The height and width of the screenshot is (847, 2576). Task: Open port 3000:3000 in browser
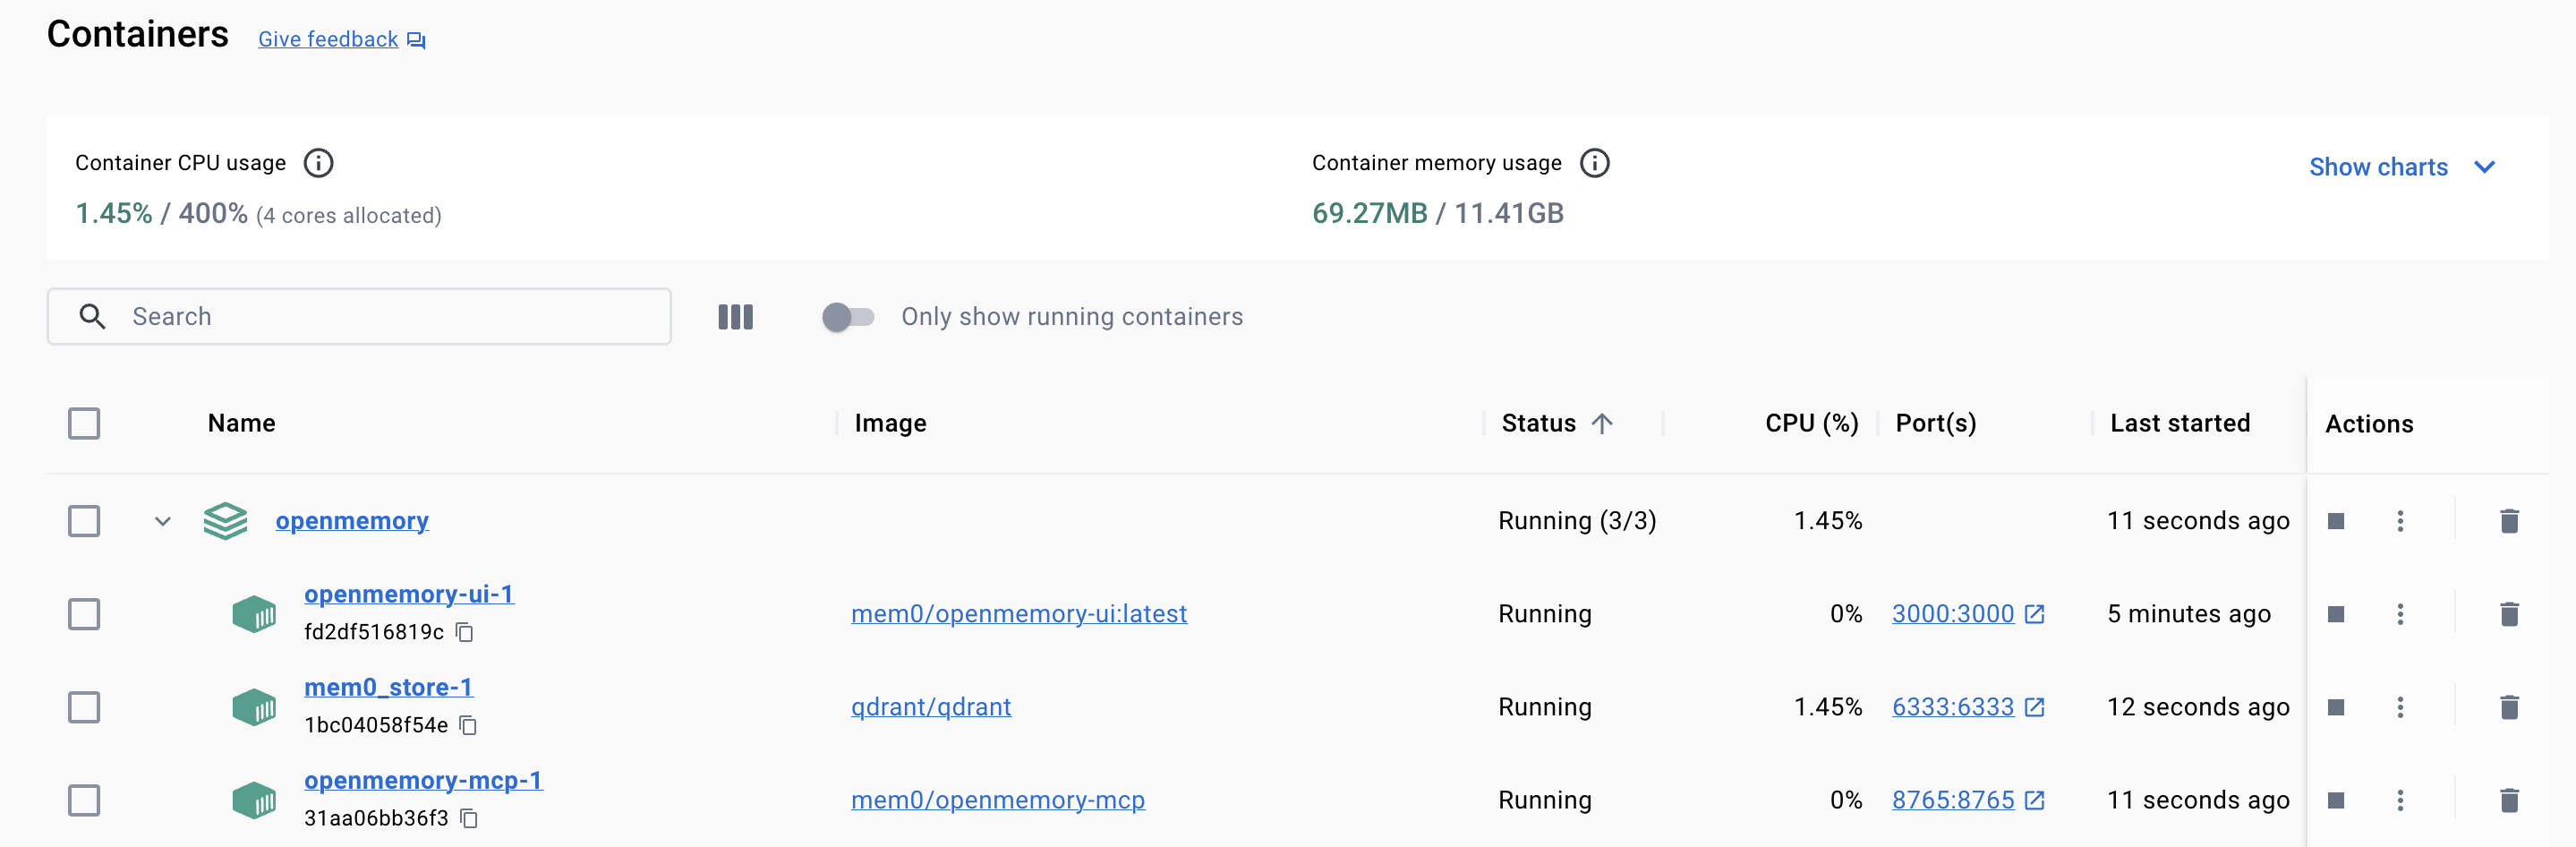coord(1967,614)
